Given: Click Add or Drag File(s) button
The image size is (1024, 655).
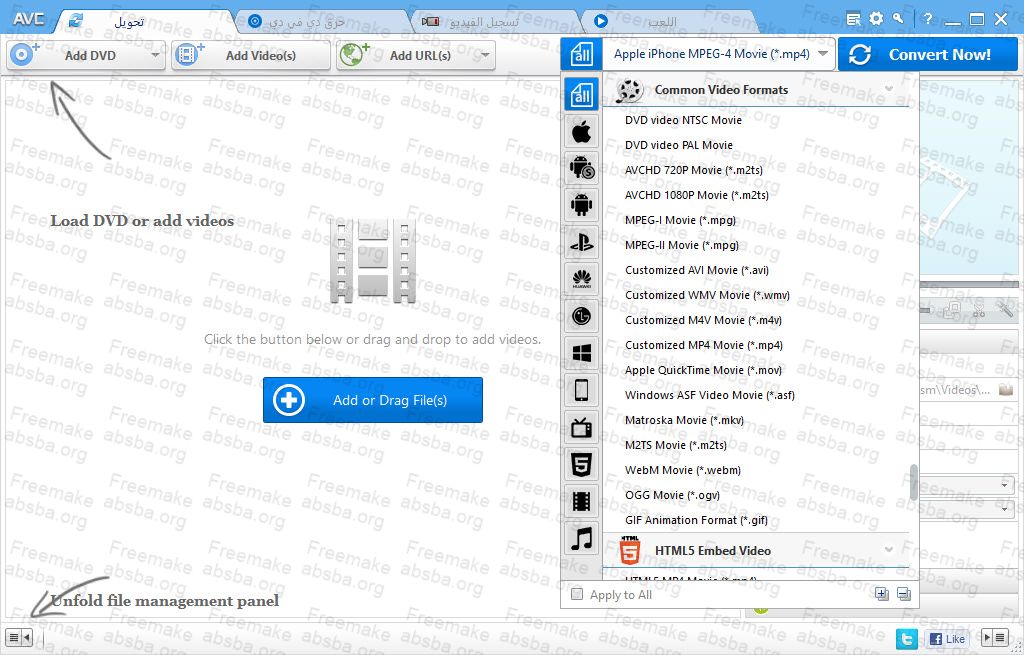Looking at the screenshot, I should [373, 400].
